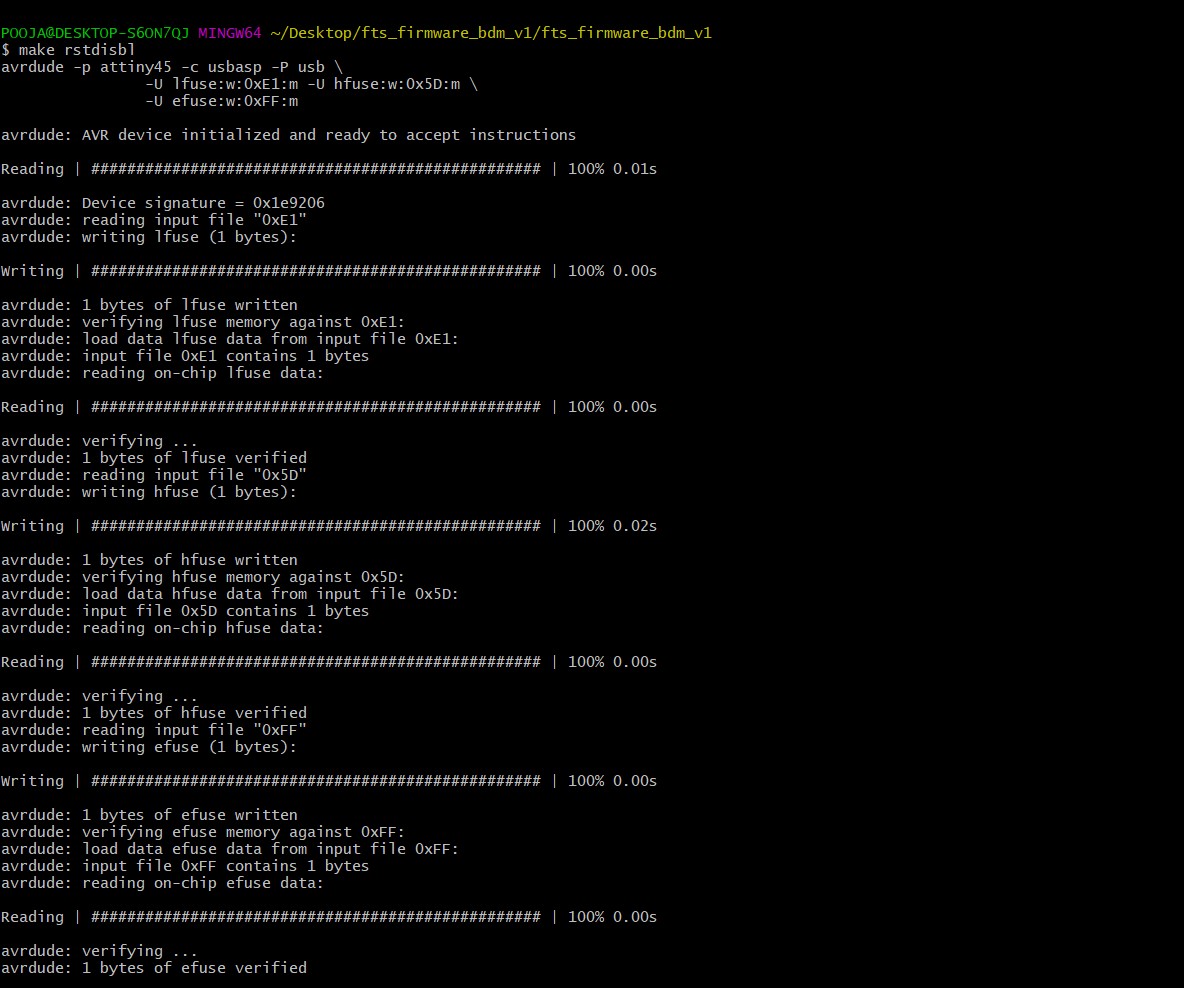Screen dimensions: 1184x988
Task: Click 'reading input file "0x5D"' line
Action: (153, 475)
